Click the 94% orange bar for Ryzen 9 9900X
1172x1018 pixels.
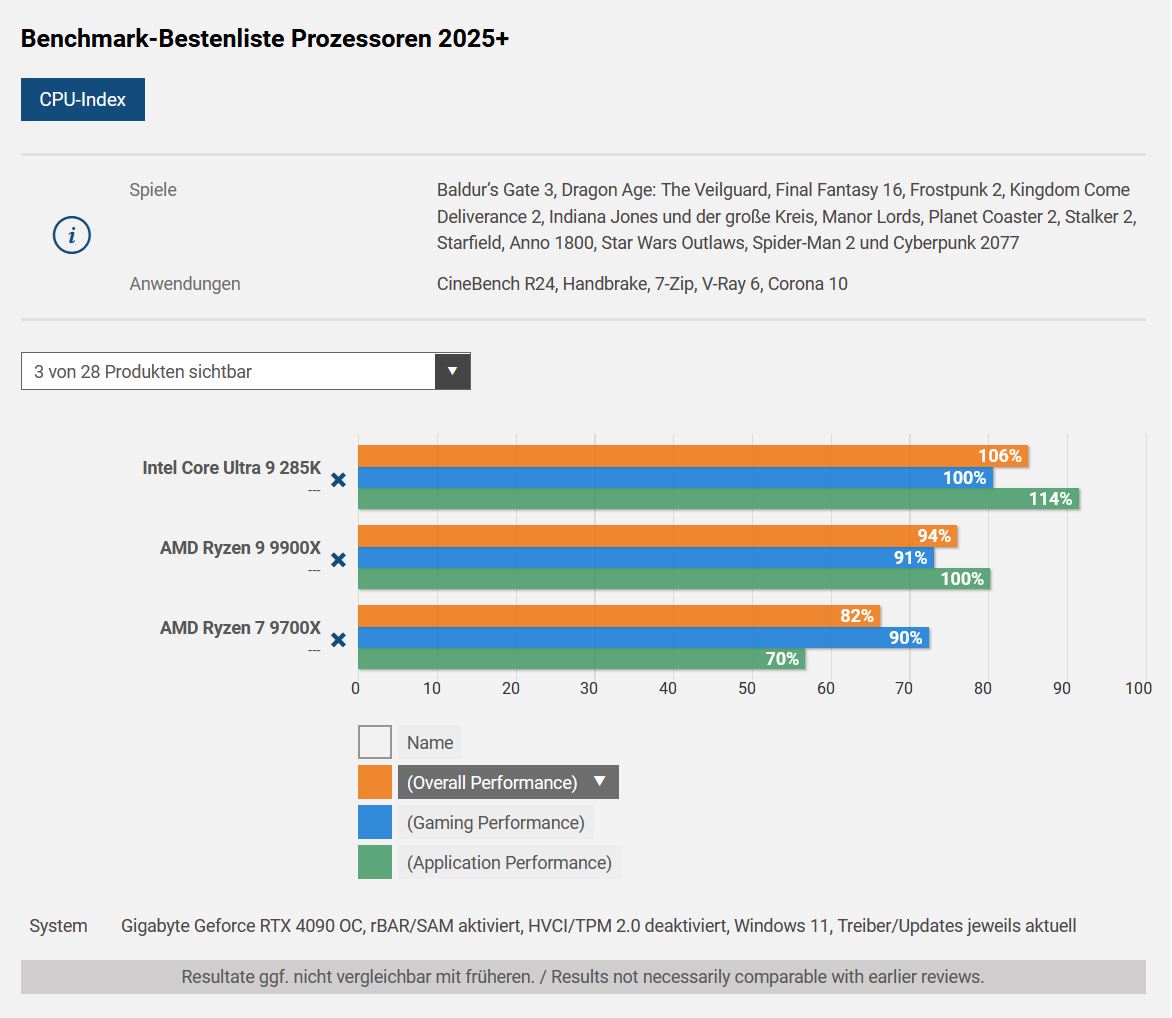tap(658, 536)
